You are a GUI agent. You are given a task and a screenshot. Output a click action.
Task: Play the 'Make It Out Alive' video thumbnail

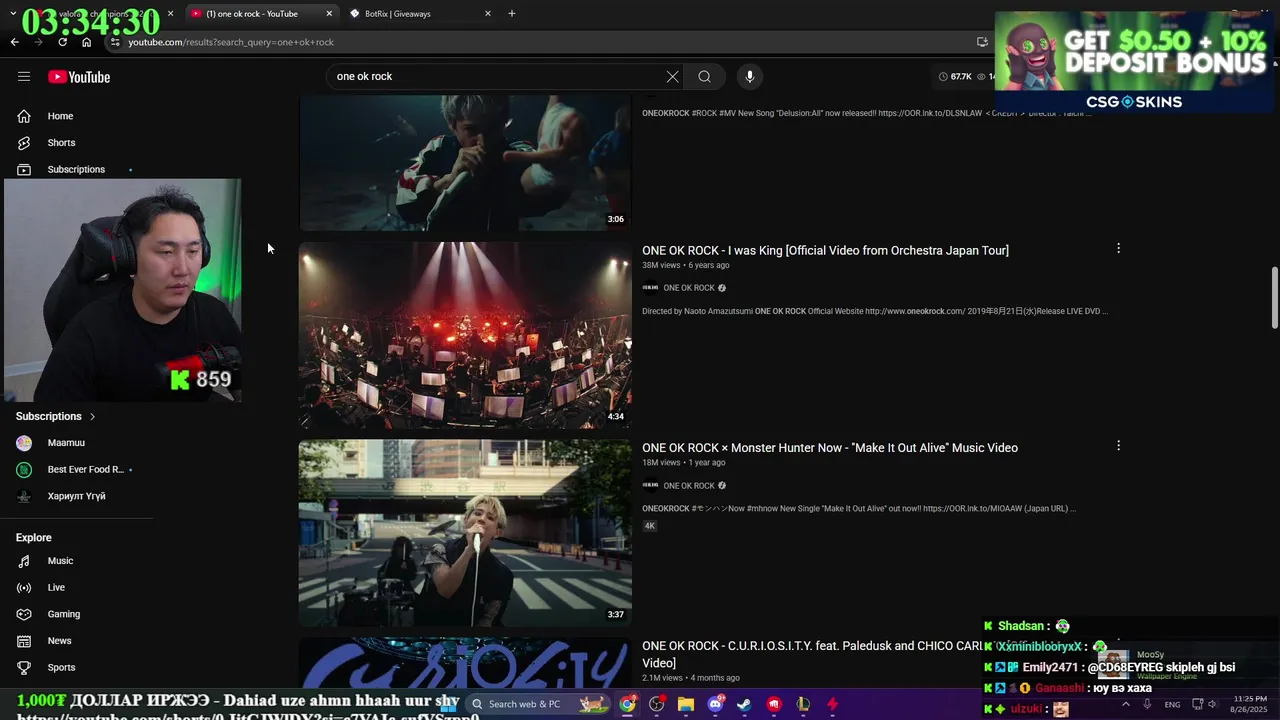(465, 533)
